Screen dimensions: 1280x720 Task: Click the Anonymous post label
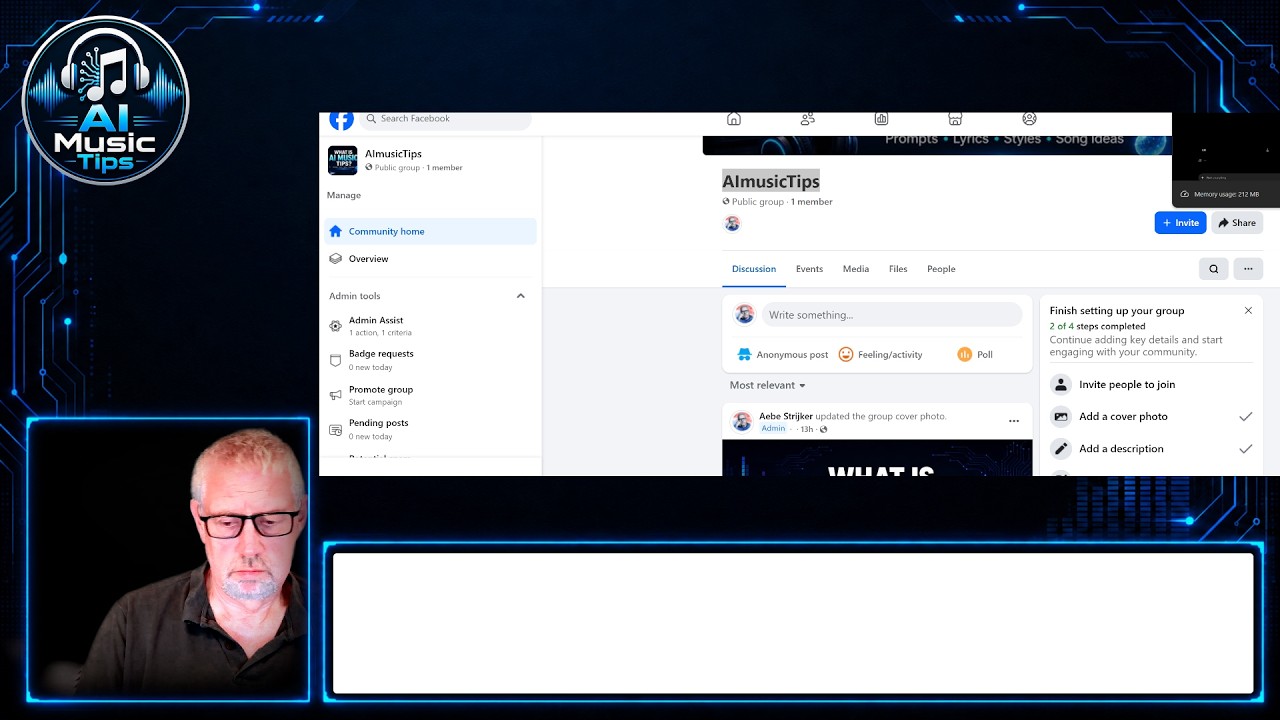[792, 355]
